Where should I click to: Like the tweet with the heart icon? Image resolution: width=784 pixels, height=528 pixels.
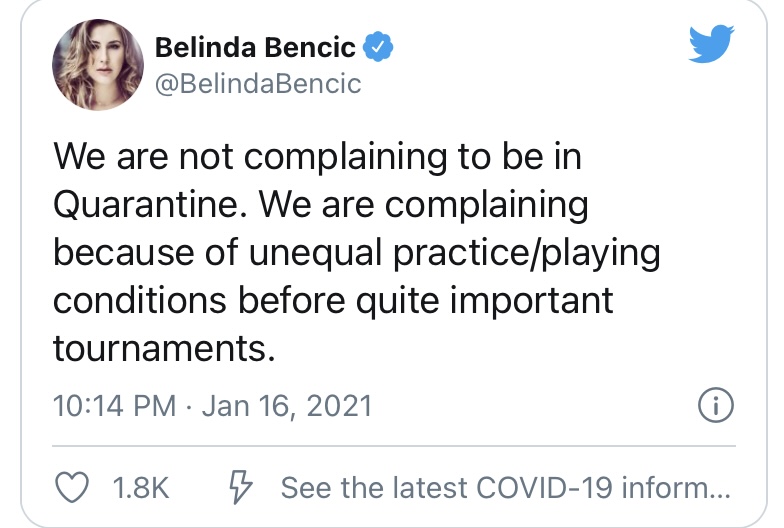[68, 487]
